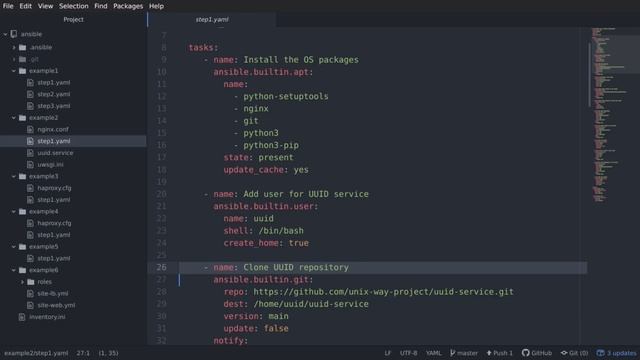
Task: Open the Help menu
Action: pyautogui.click(x=156, y=6)
